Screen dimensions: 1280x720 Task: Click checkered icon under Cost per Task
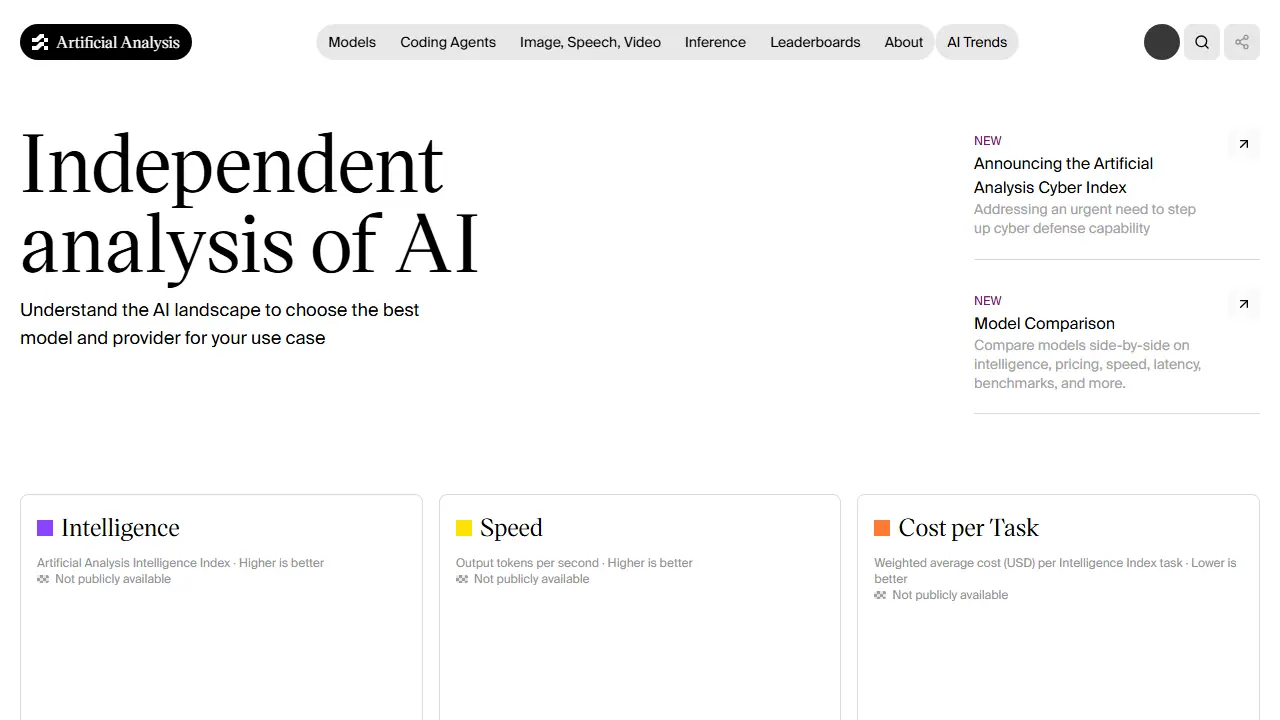click(x=880, y=595)
